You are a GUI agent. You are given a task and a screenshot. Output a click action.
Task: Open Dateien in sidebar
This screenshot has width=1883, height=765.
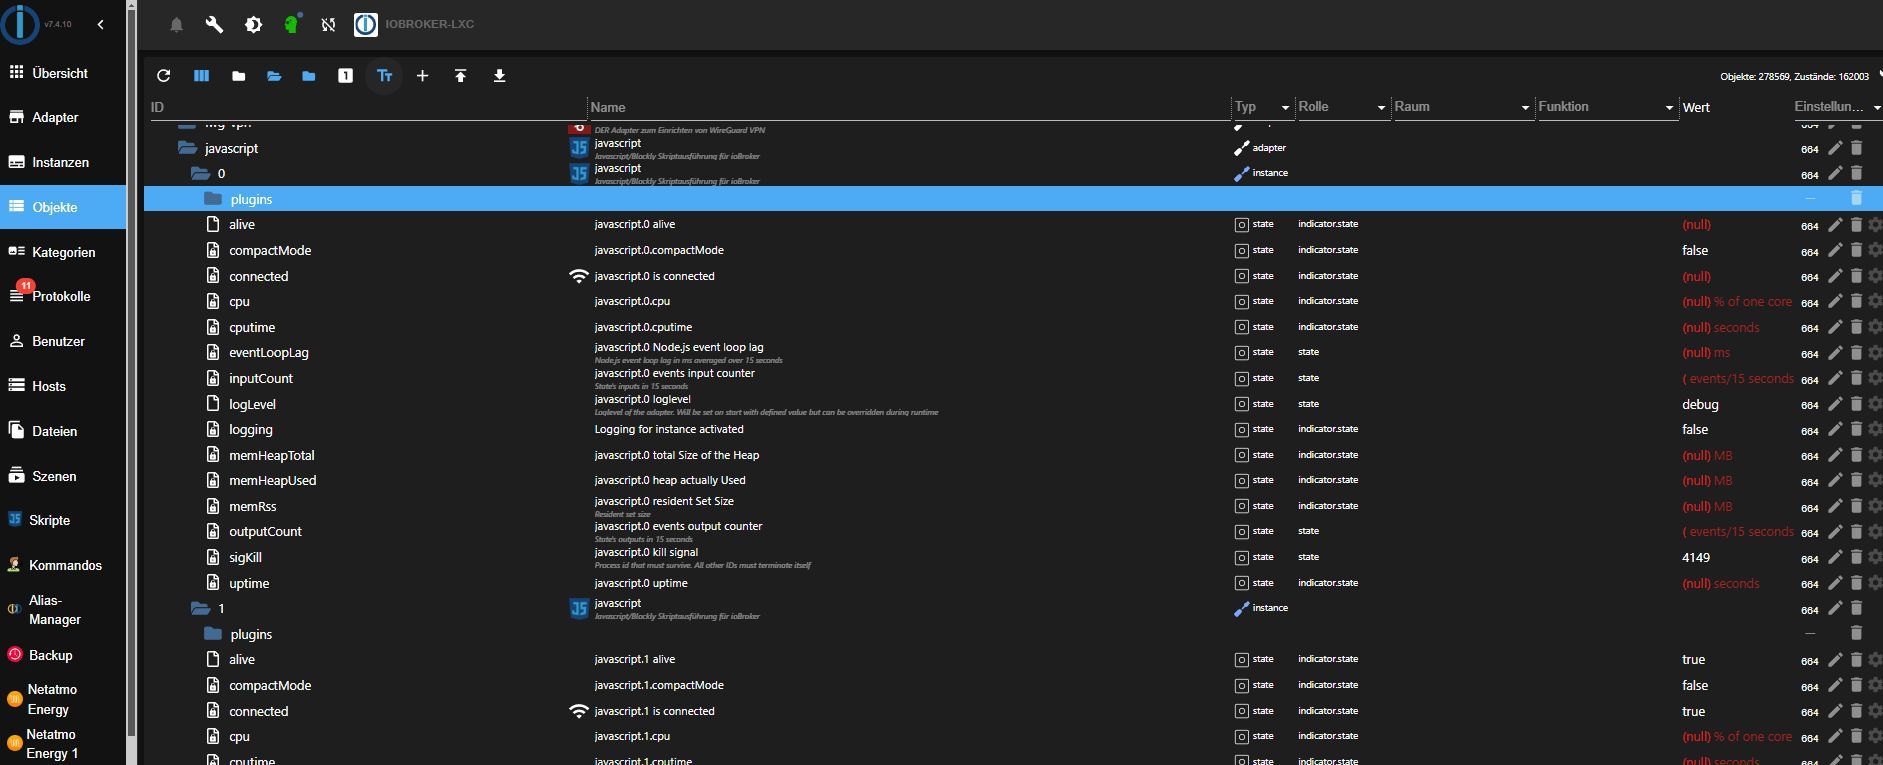click(63, 431)
